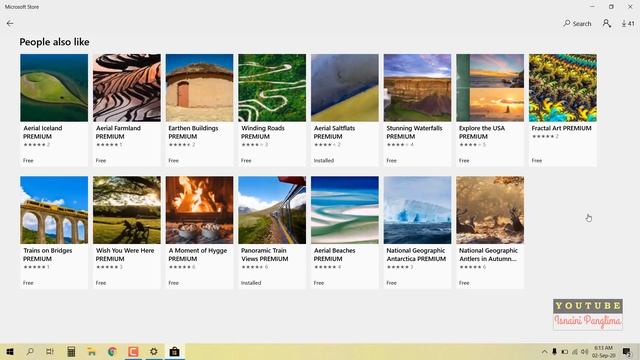The image size is (640, 360).
Task: Click the star rating of A Moment of Hygge
Action: [x=182, y=267]
